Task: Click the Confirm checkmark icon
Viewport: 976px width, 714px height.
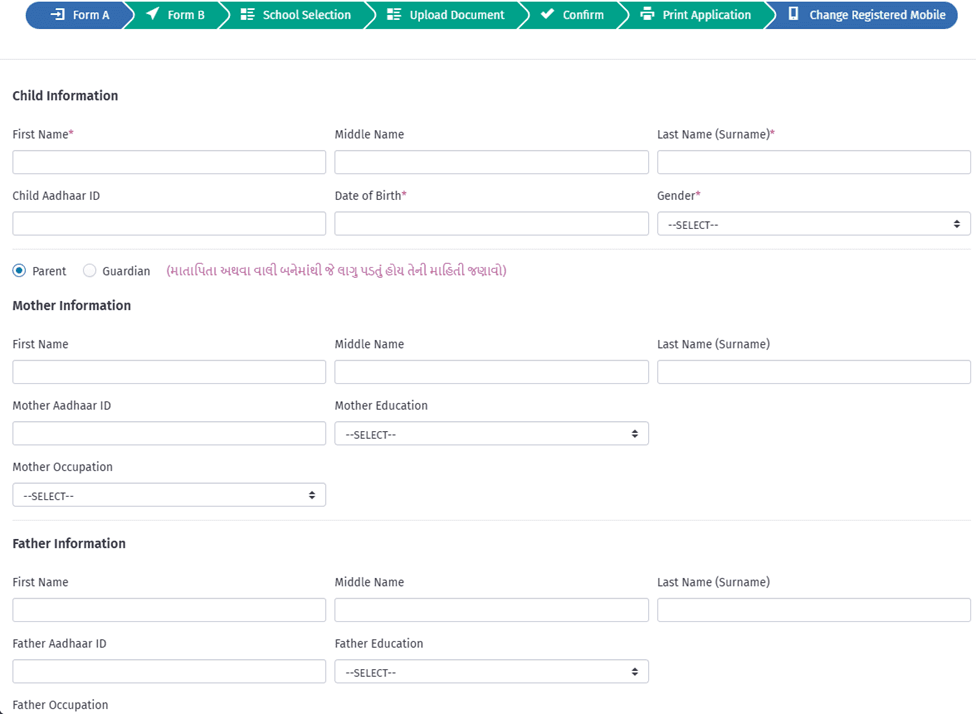Action: click(547, 15)
